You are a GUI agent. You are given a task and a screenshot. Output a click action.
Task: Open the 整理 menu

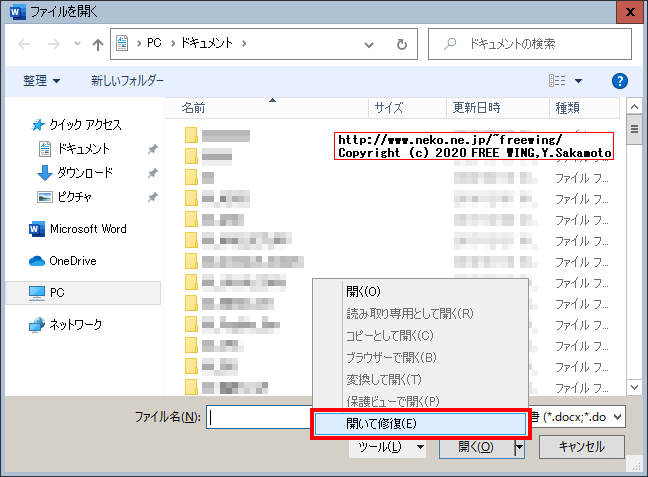pyautogui.click(x=41, y=81)
